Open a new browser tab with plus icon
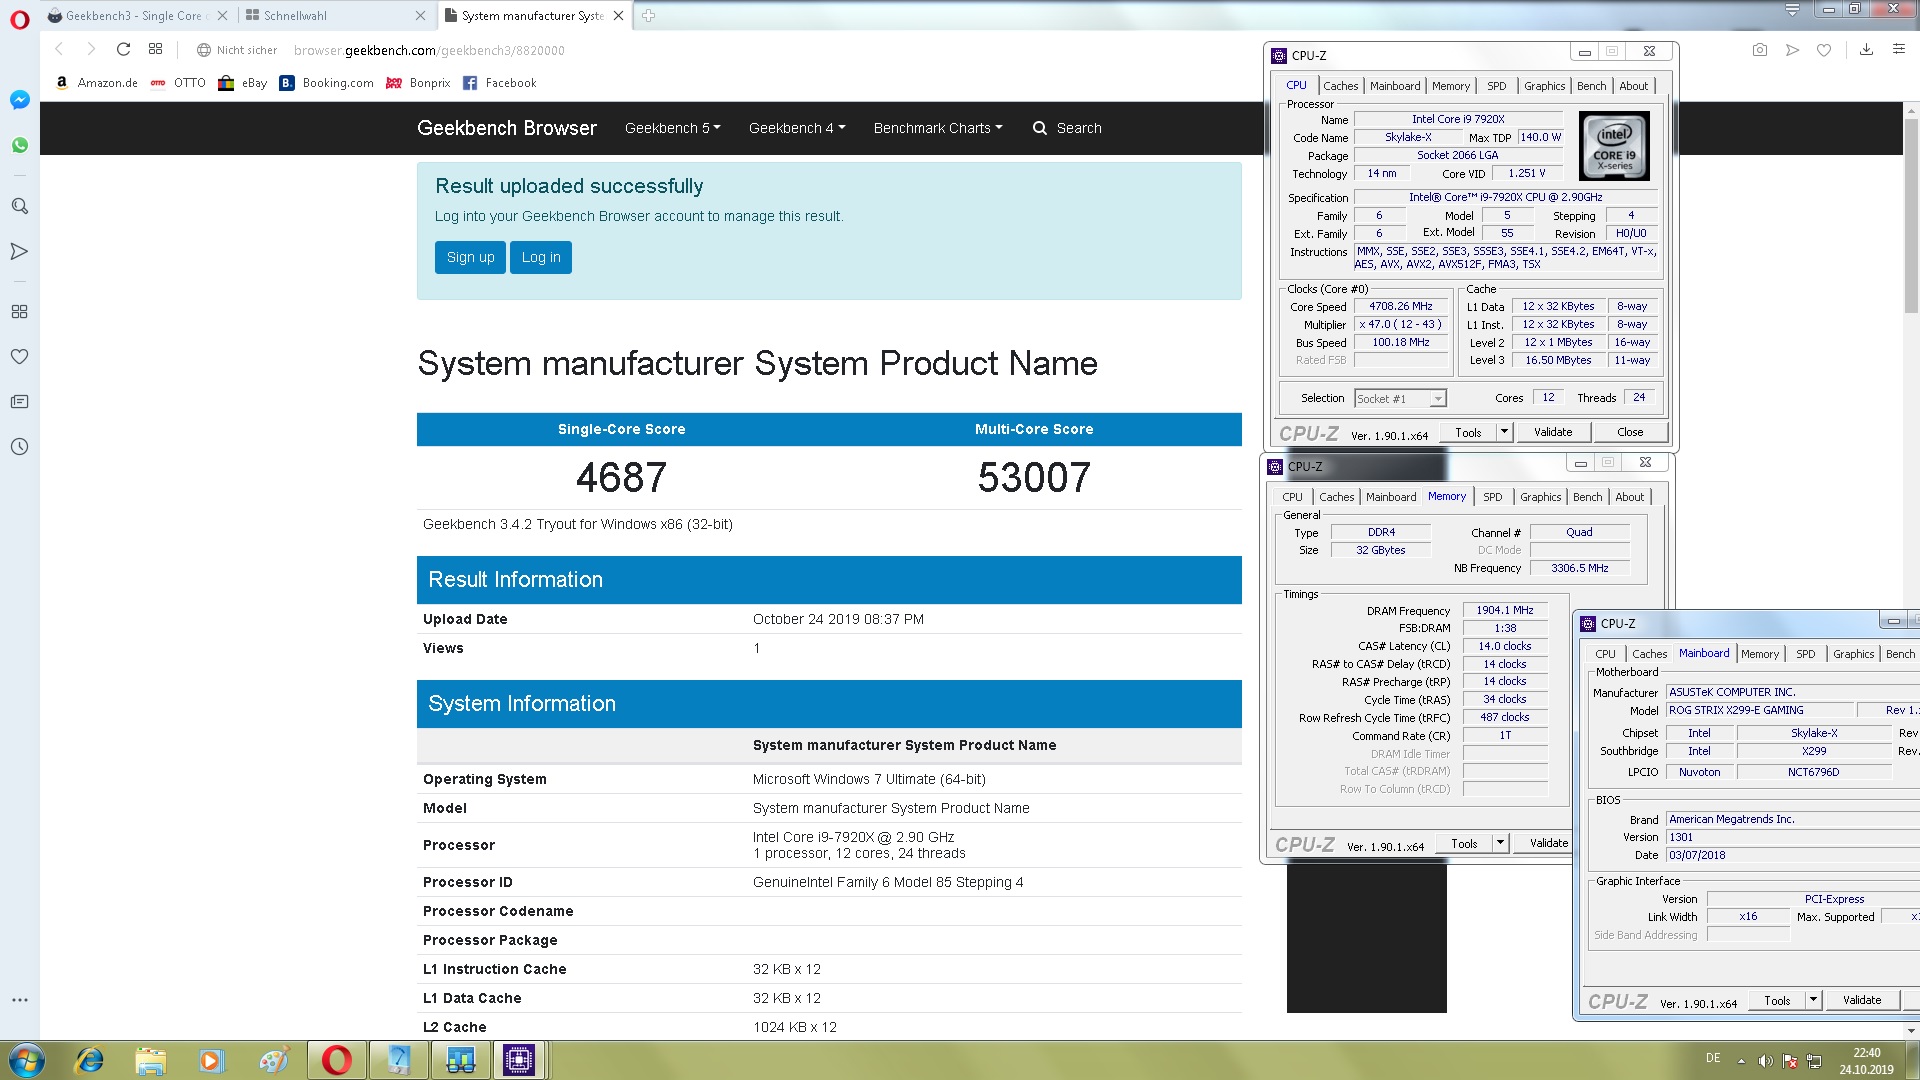1920x1080 pixels. (648, 15)
